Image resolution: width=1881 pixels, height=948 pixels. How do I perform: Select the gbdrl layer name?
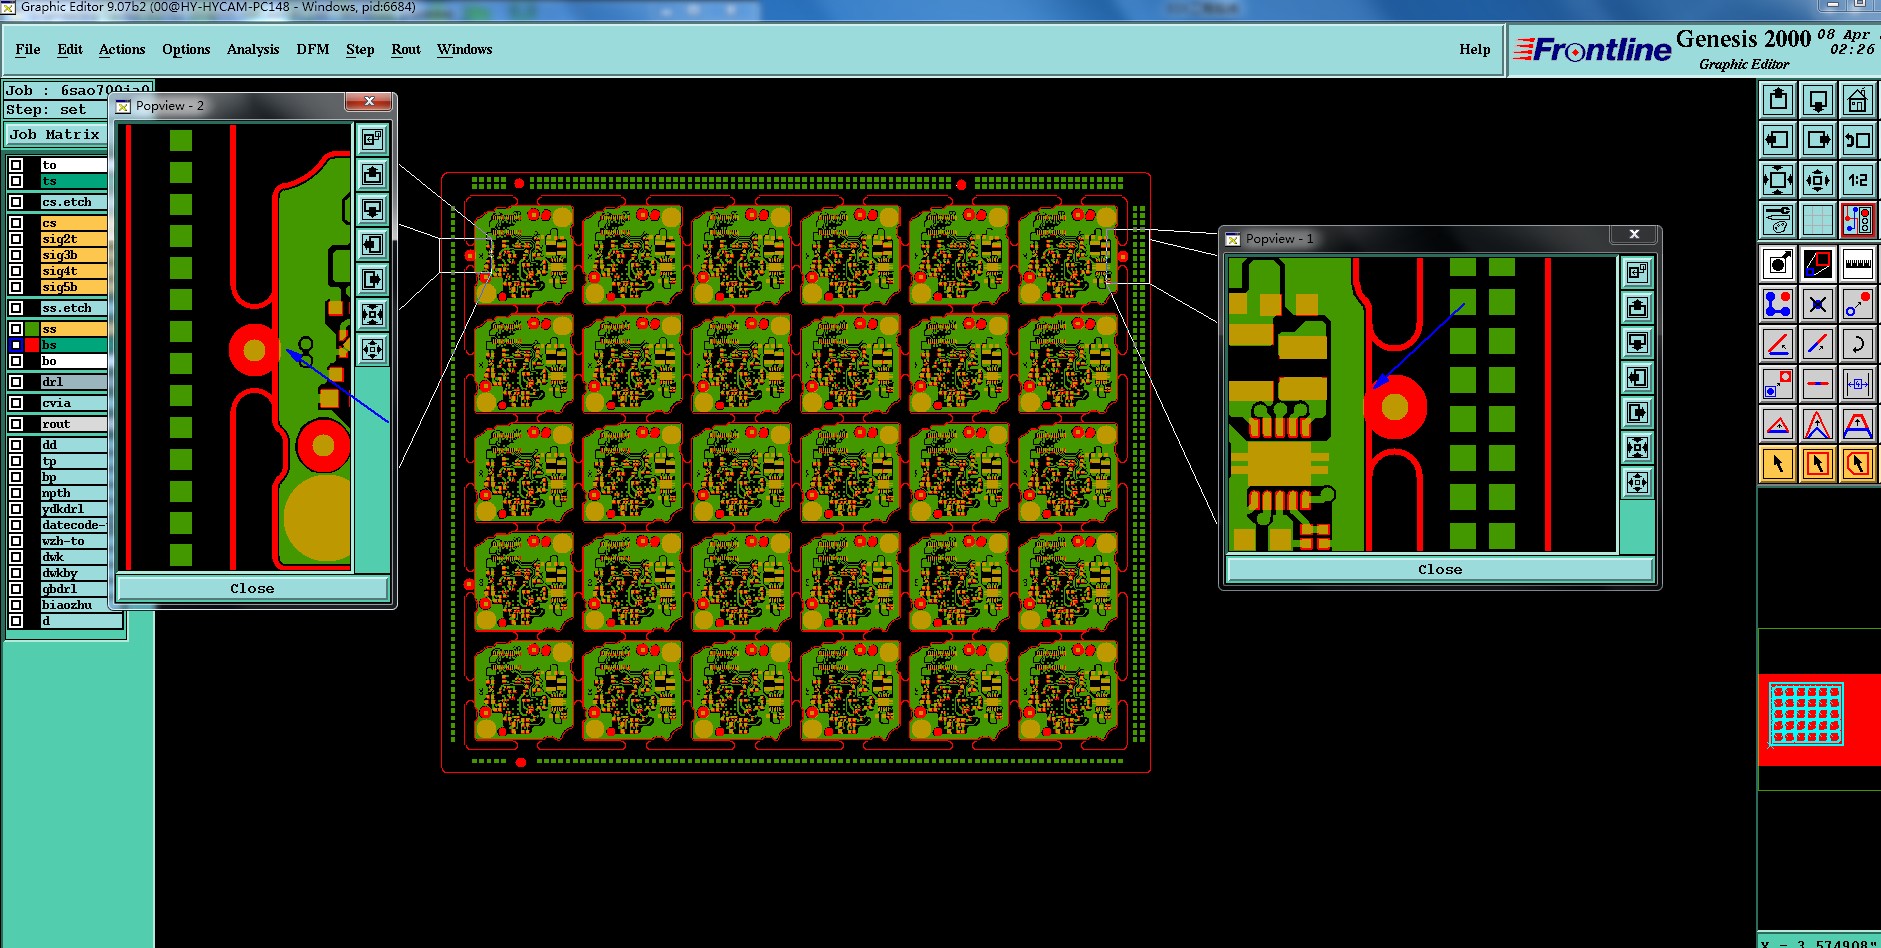click(x=73, y=589)
